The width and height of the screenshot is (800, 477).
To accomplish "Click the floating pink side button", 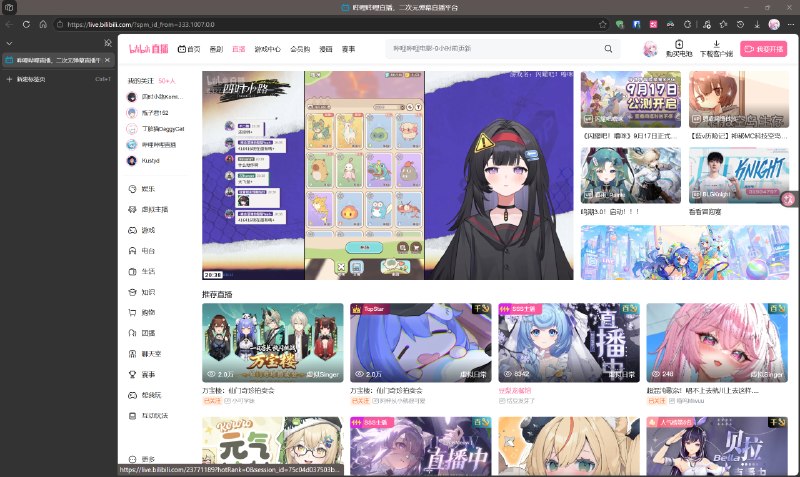I will [790, 199].
